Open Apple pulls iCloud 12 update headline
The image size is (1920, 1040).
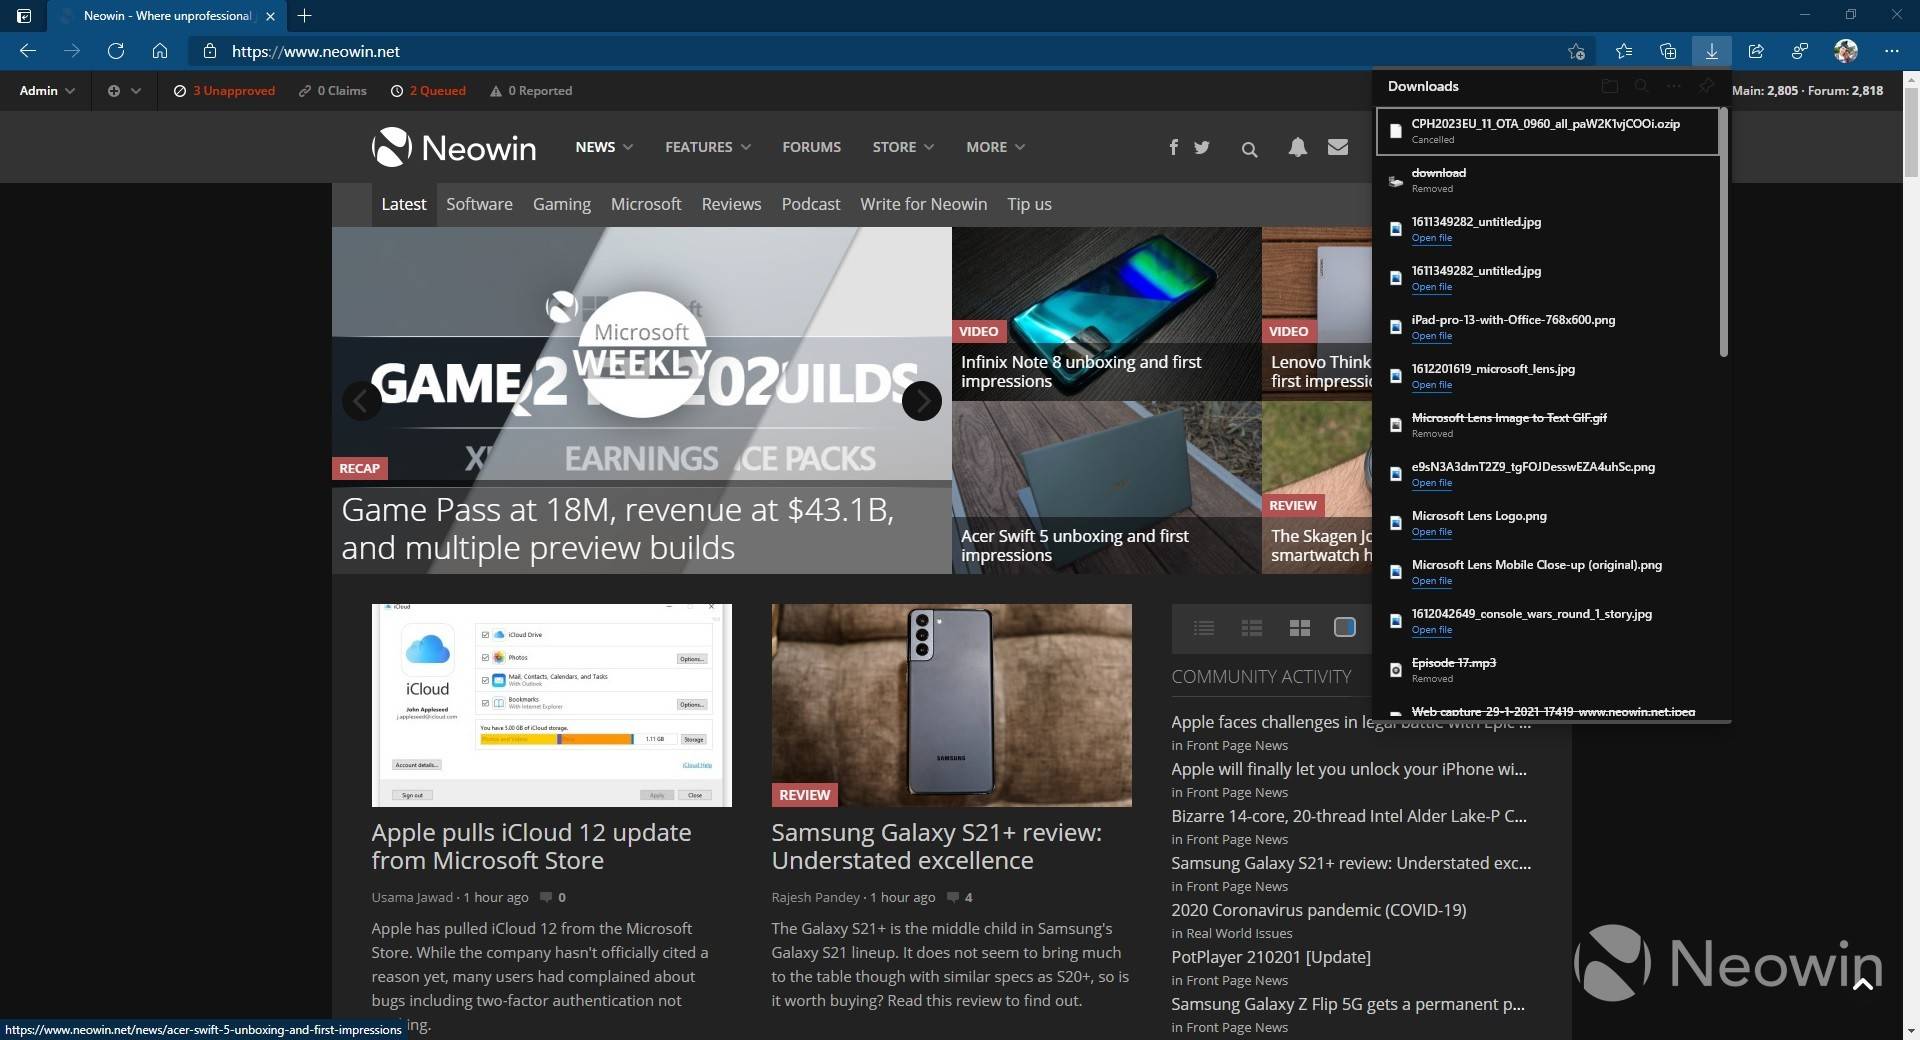[x=531, y=846]
